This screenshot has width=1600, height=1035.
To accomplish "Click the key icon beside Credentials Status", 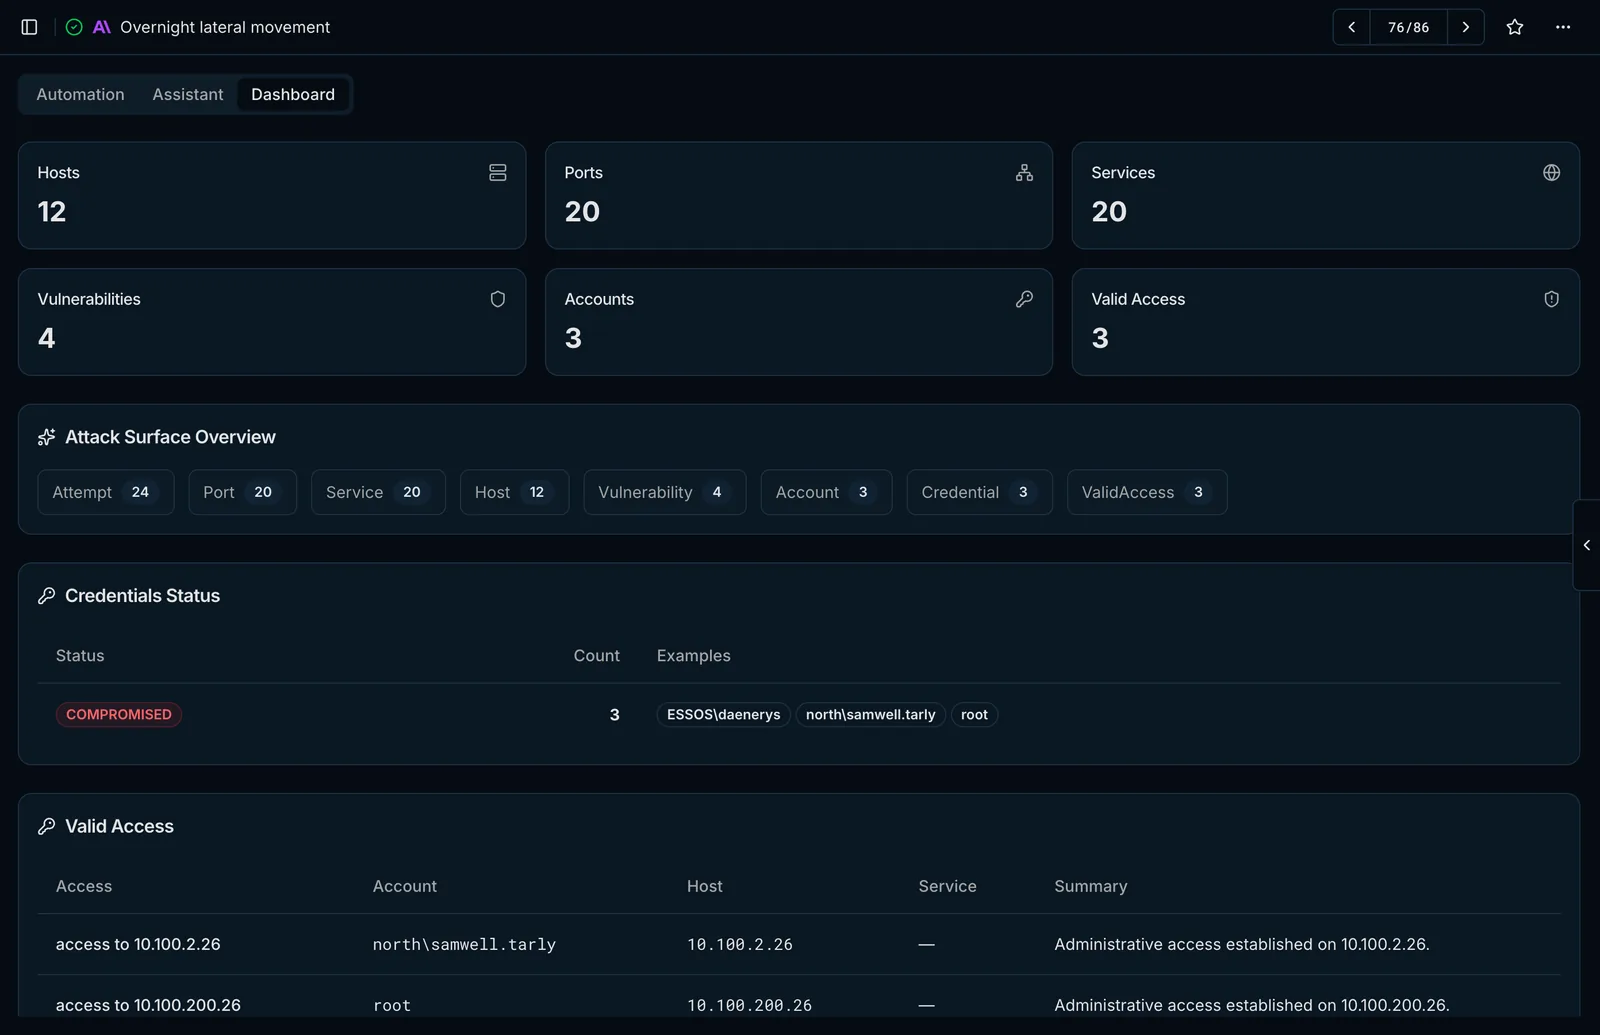I will tap(46, 596).
